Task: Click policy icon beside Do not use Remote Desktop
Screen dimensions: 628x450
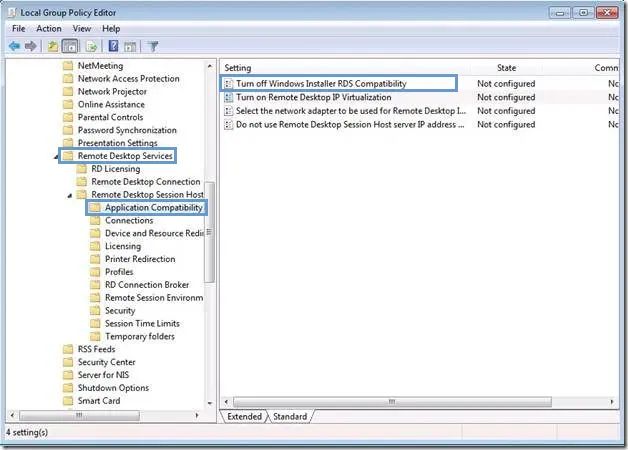Action: coord(228,125)
